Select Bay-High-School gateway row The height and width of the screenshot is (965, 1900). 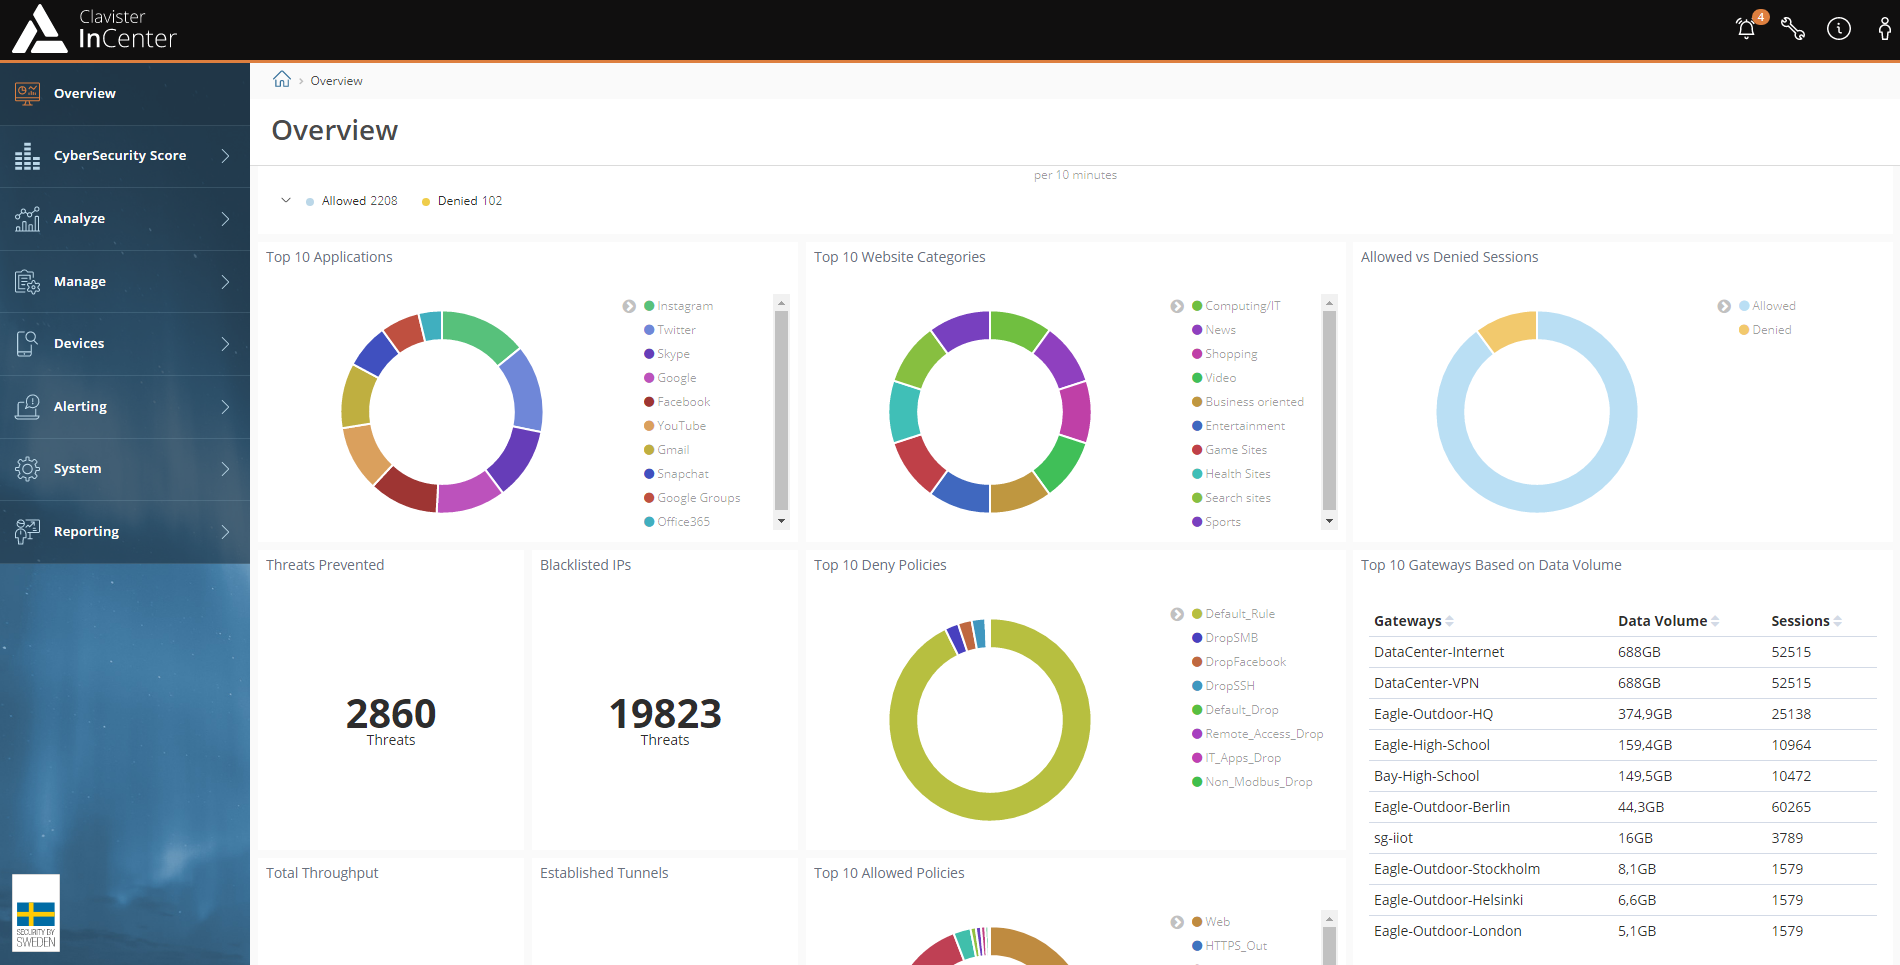1622,776
